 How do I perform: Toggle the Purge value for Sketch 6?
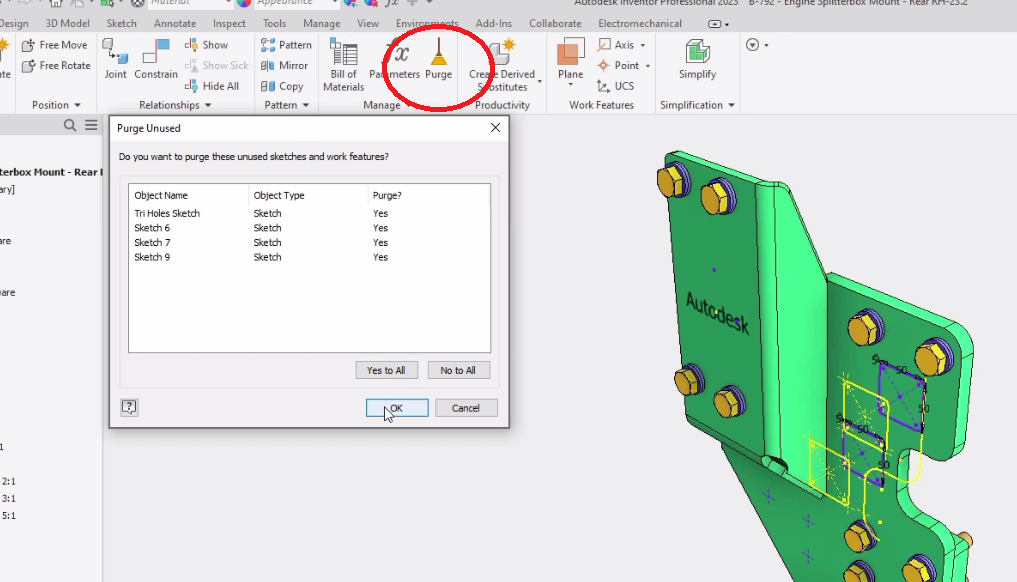380,228
